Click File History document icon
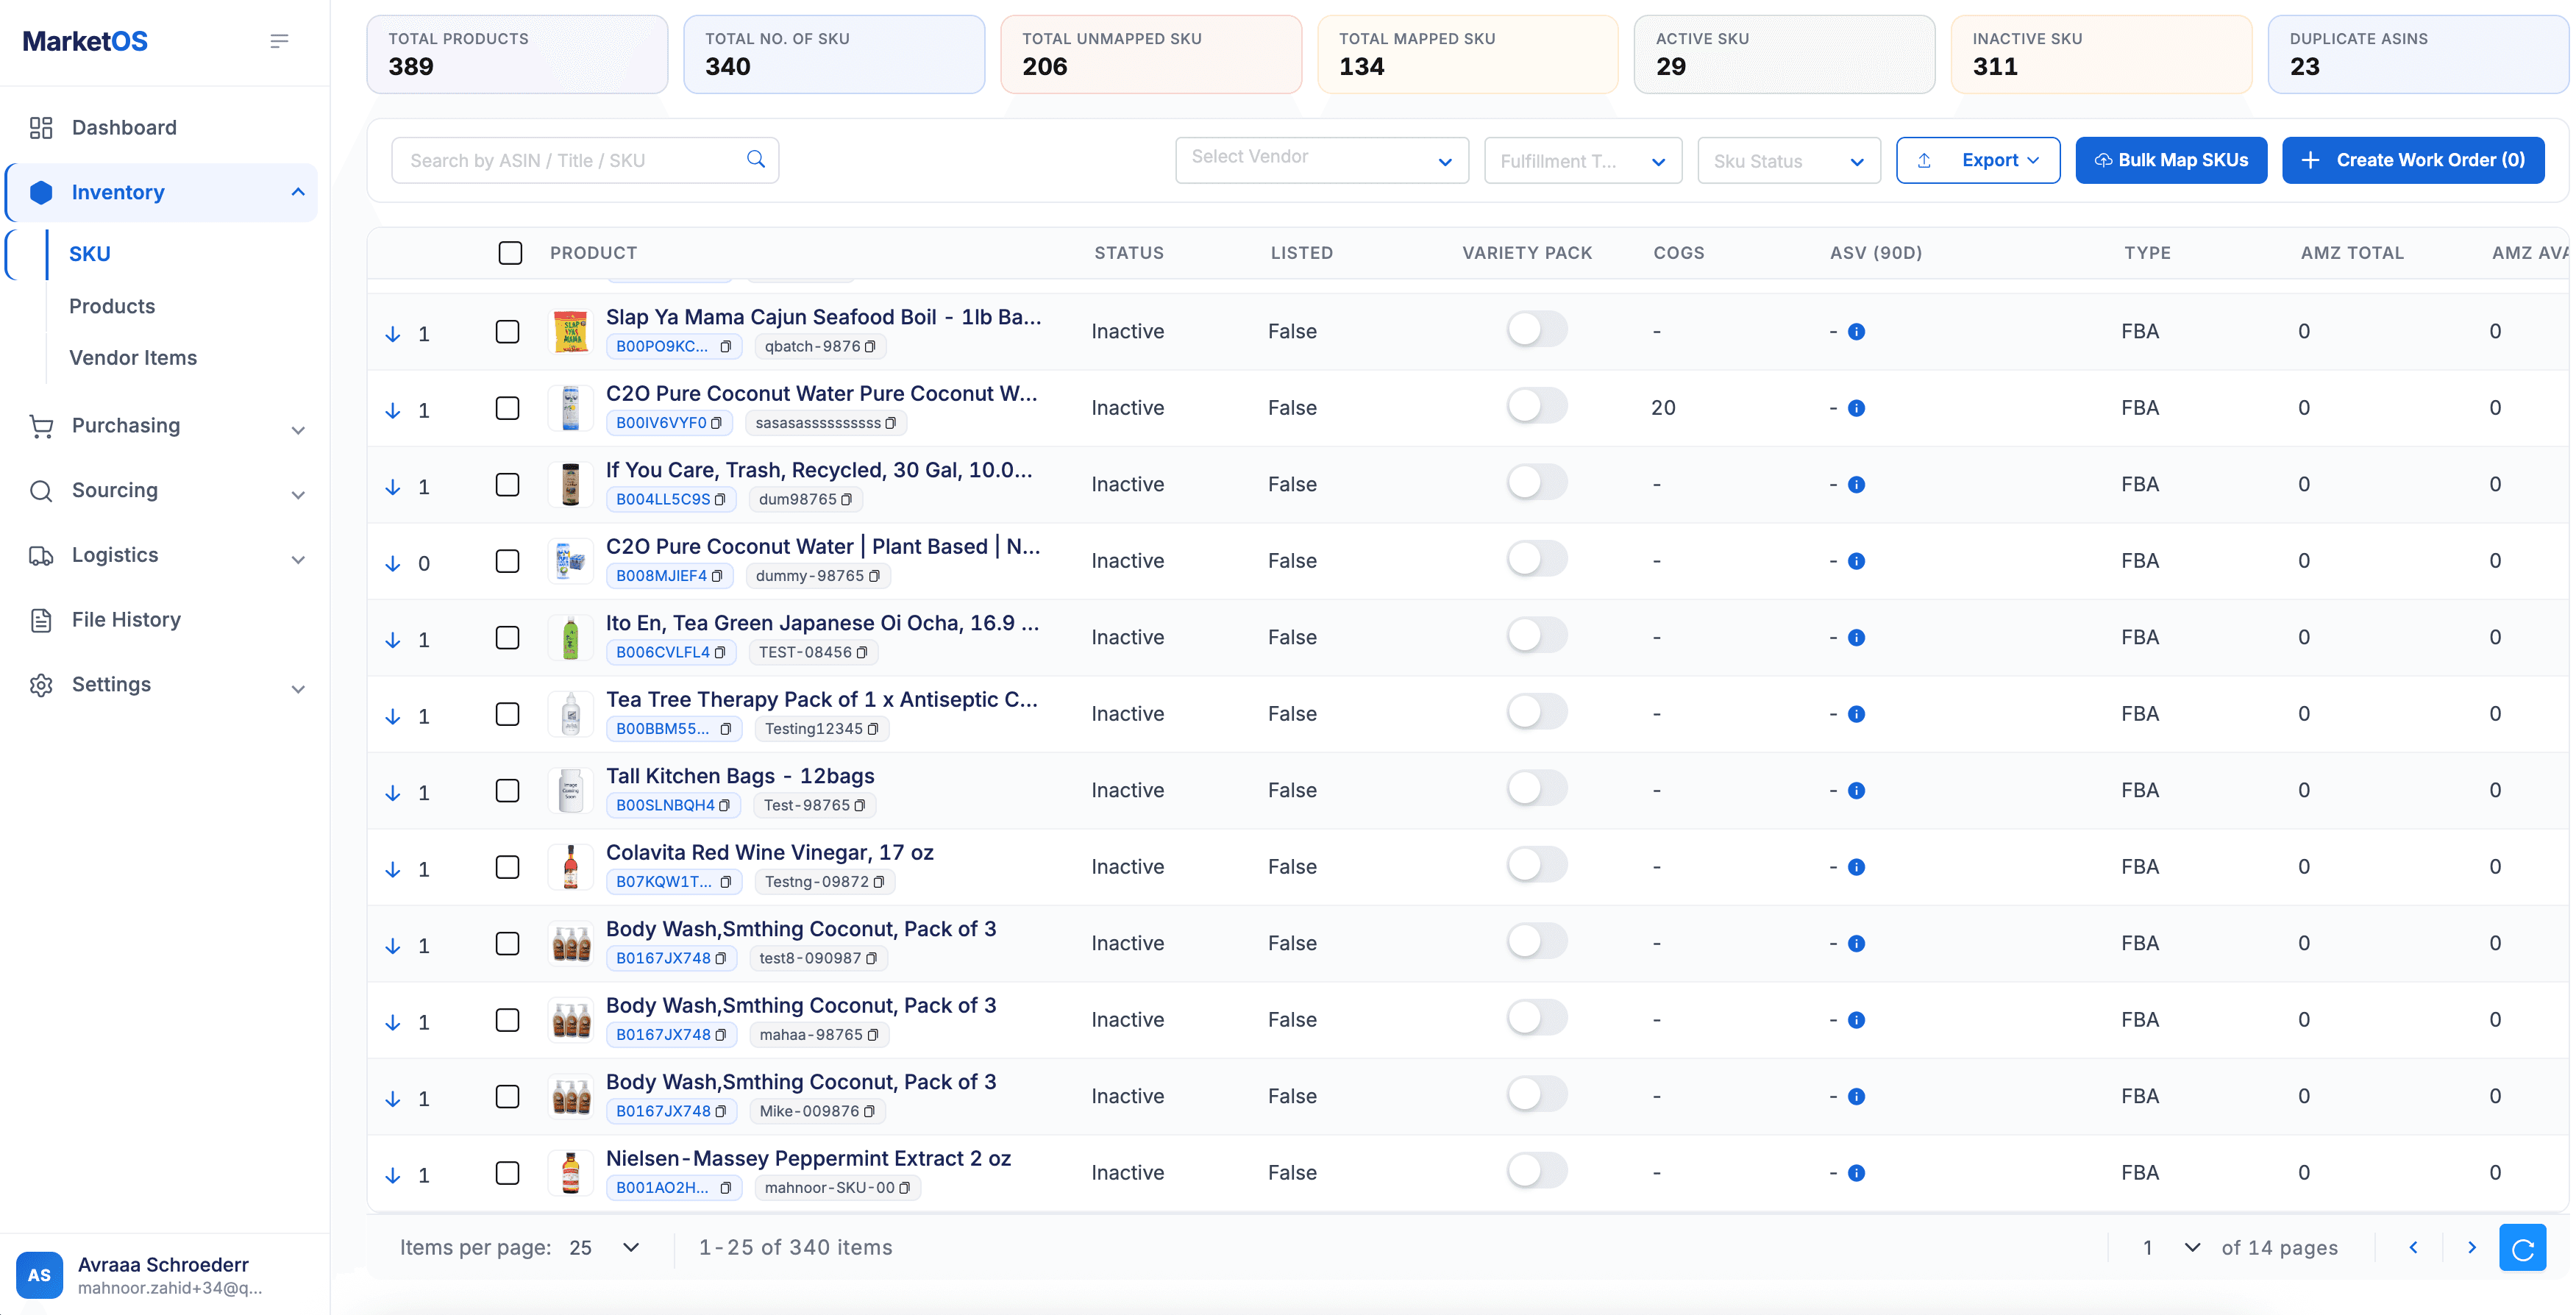Viewport: 2576px width, 1315px height. 41,620
